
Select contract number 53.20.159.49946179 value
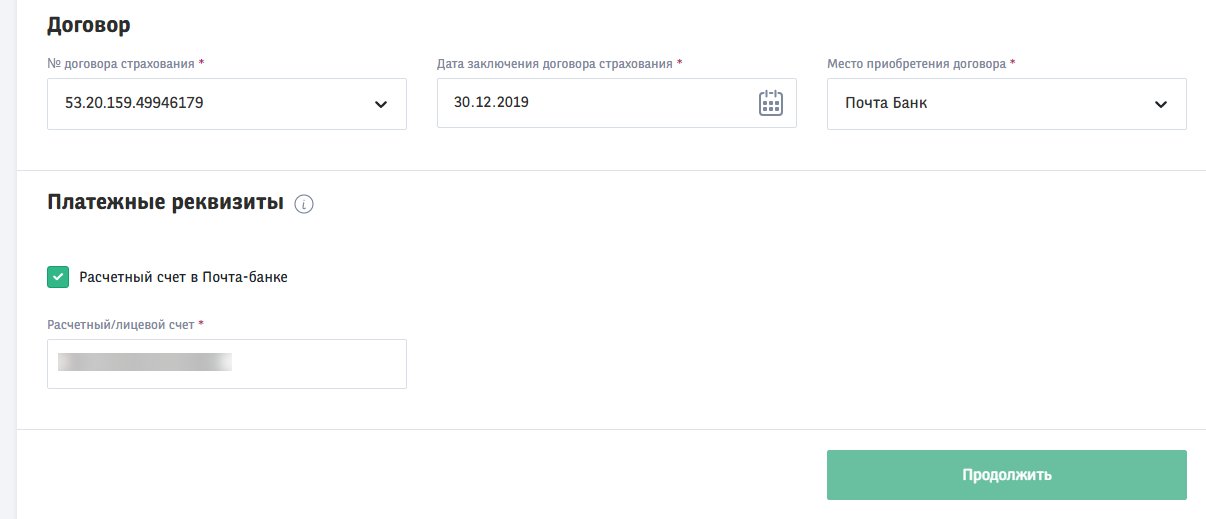[x=135, y=102]
